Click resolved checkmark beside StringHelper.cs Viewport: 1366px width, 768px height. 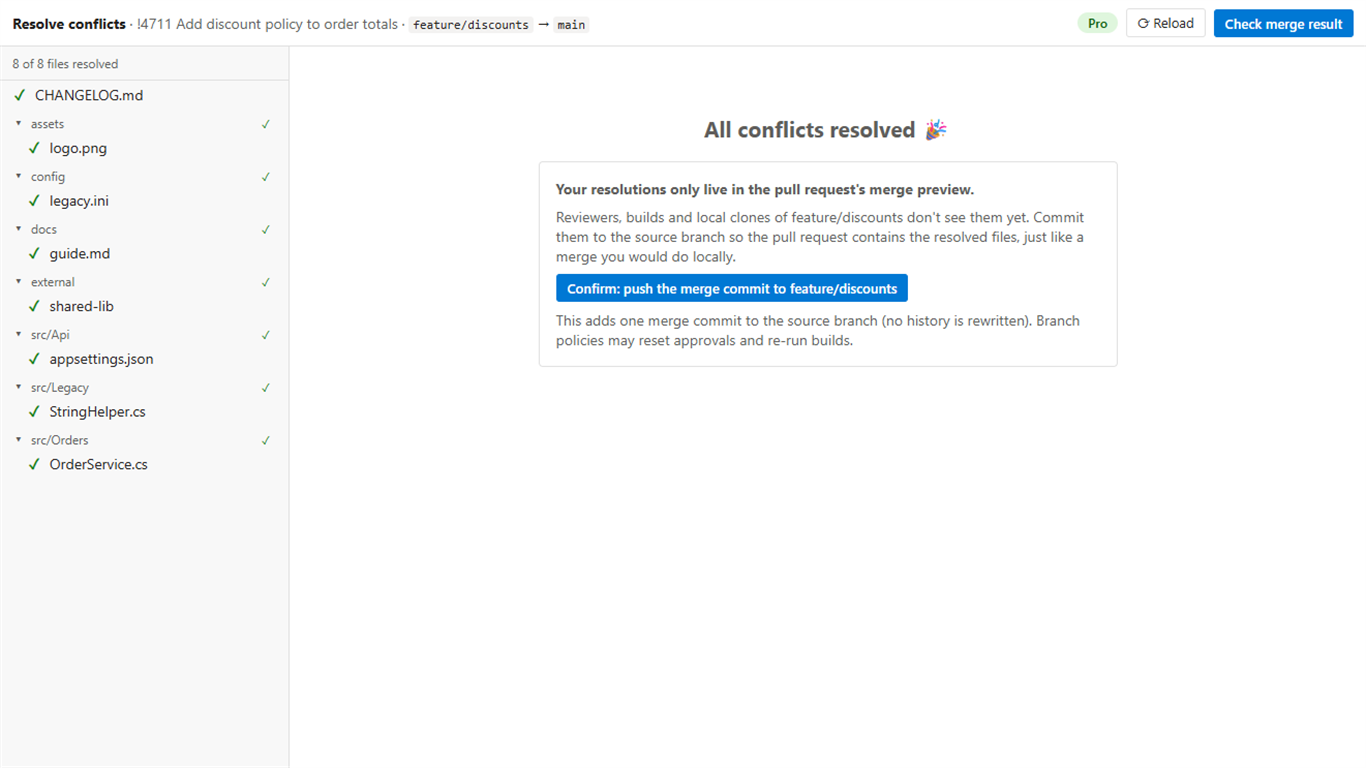[x=35, y=412]
